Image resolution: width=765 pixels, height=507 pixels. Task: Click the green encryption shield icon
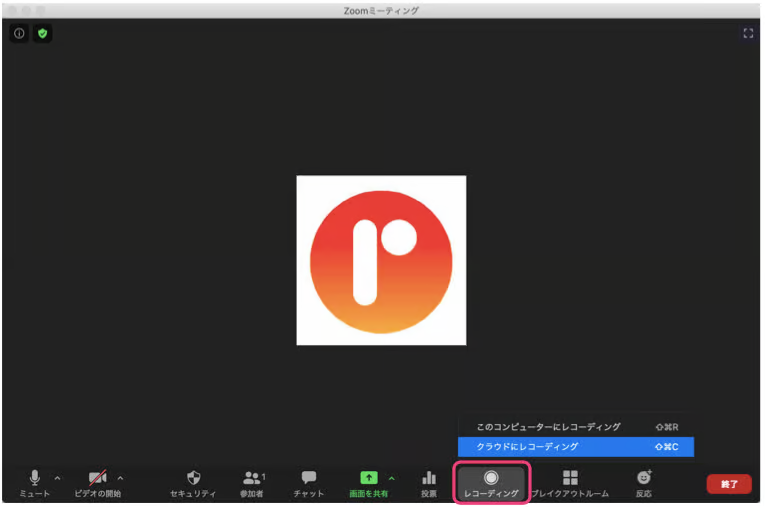(42, 34)
